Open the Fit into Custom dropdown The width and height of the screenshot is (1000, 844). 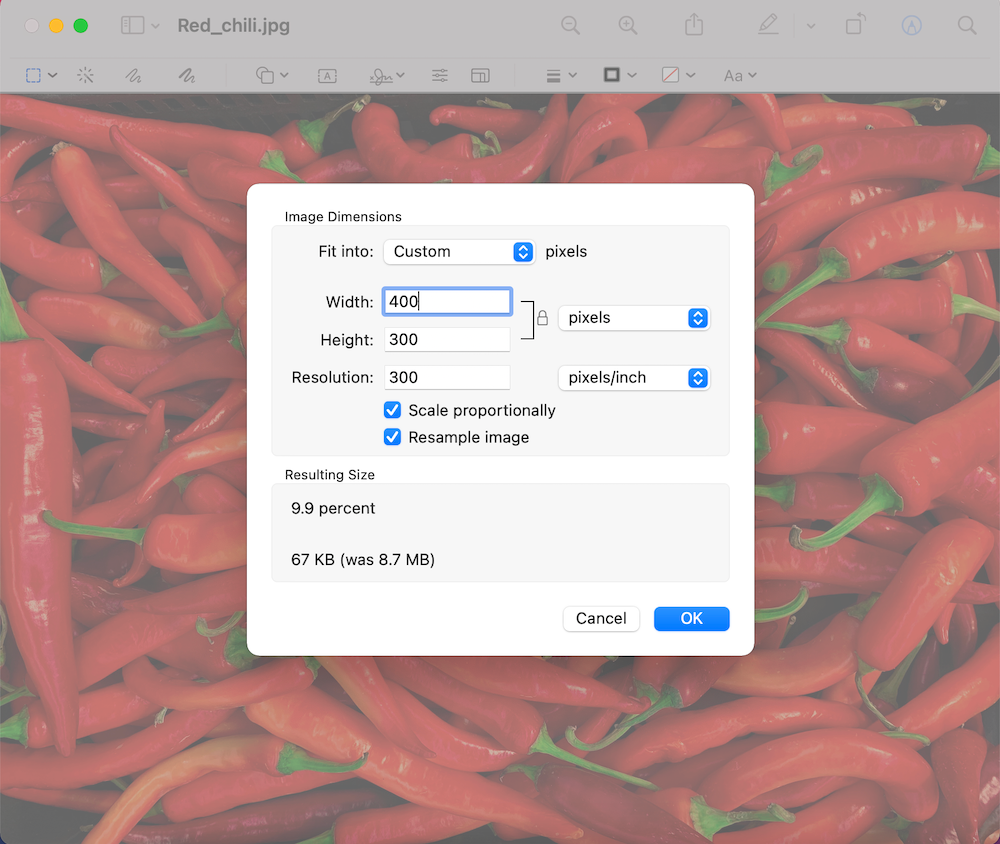pyautogui.click(x=459, y=251)
